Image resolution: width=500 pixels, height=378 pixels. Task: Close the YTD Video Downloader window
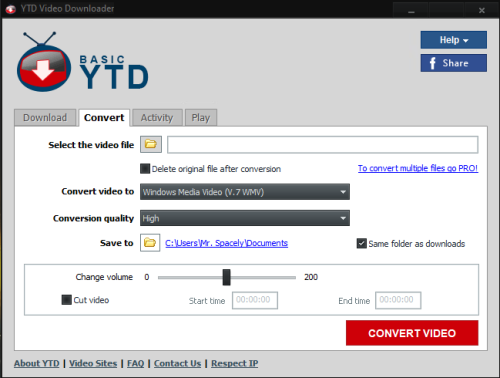click(481, 10)
